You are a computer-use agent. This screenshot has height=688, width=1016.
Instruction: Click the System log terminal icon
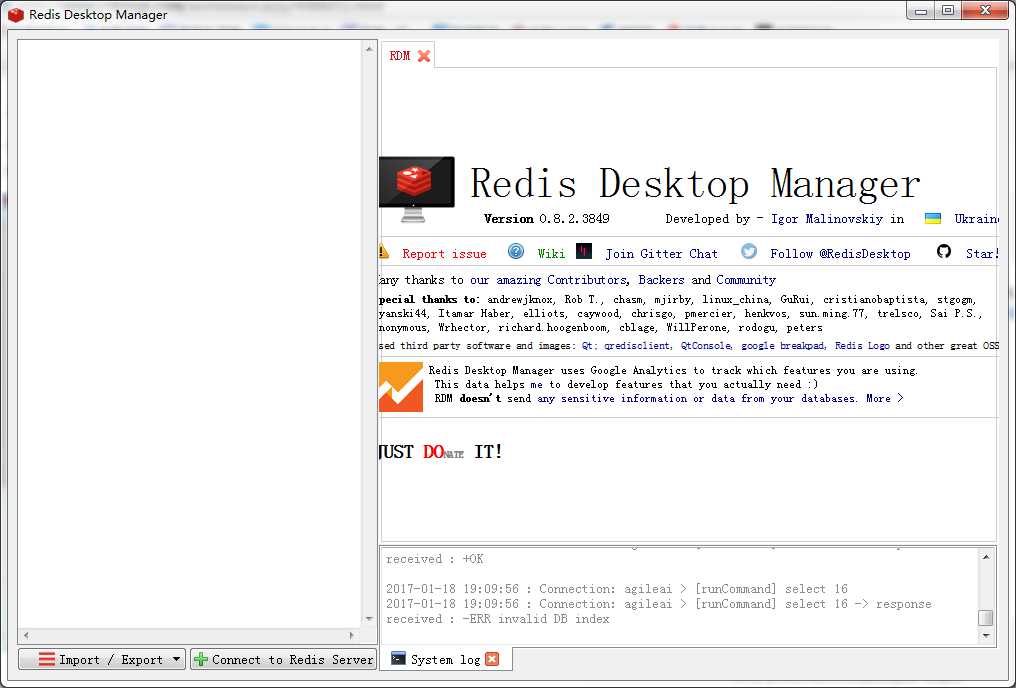click(398, 659)
